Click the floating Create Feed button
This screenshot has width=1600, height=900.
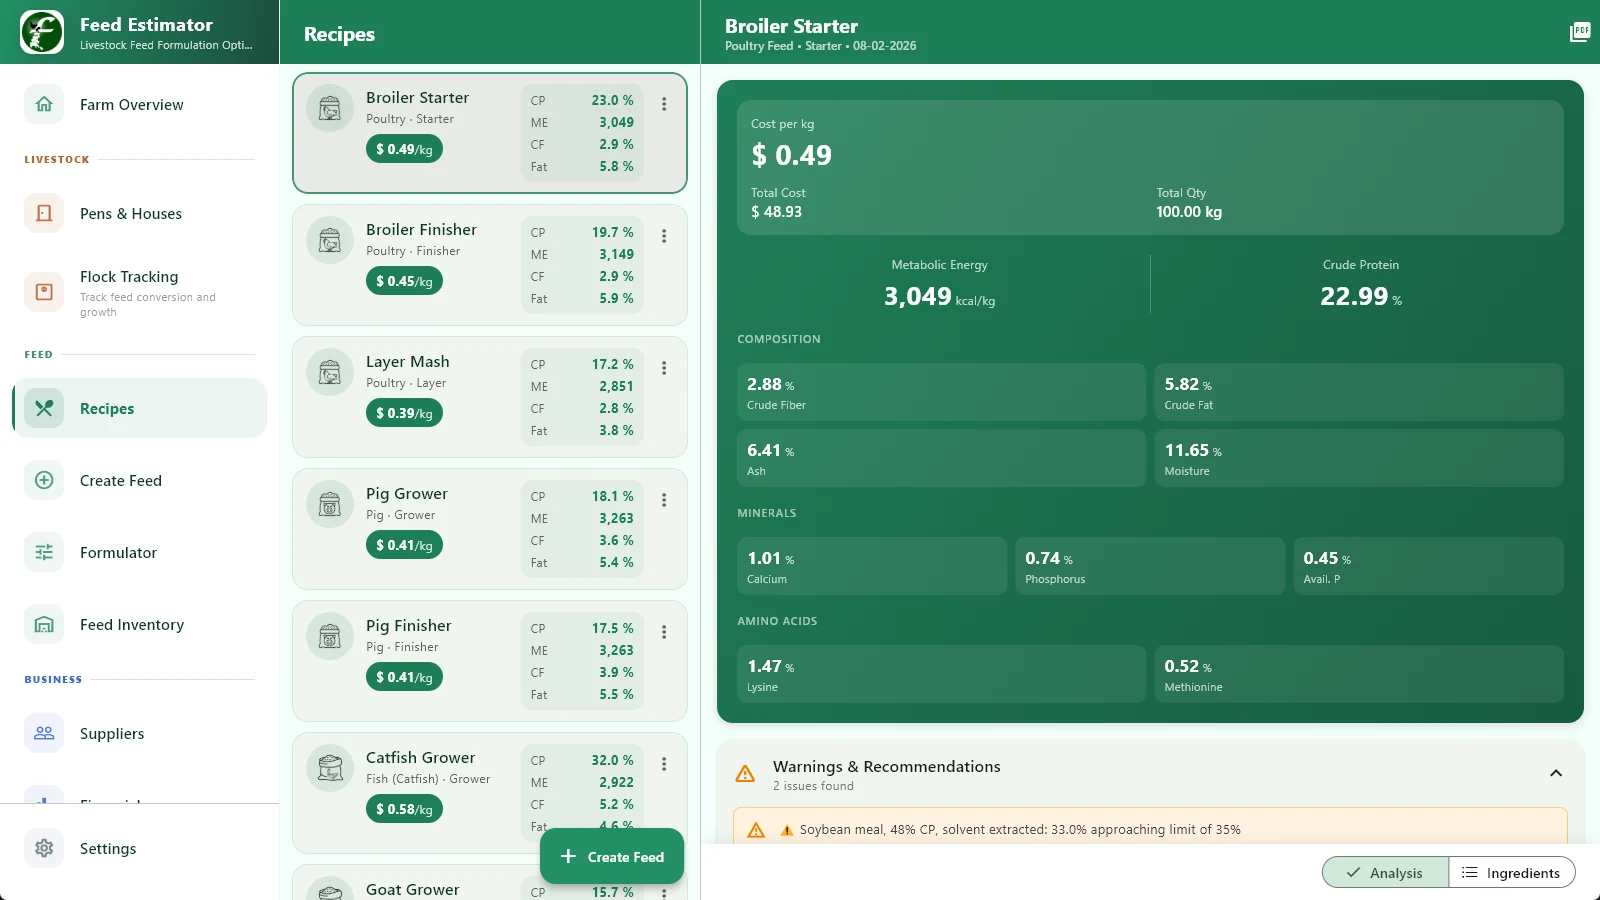[612, 856]
